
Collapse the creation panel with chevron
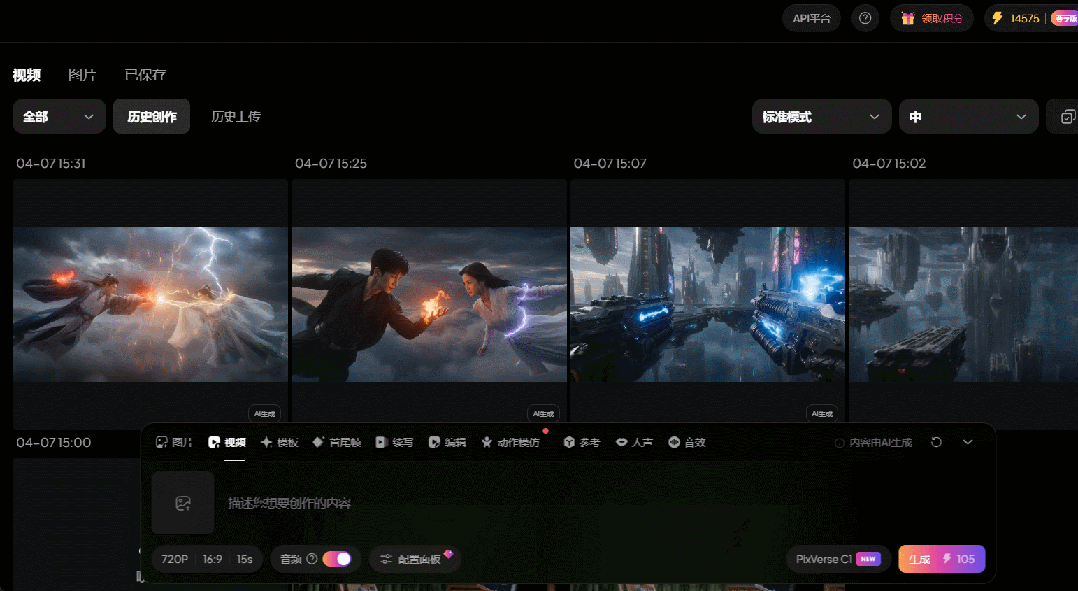(x=967, y=442)
